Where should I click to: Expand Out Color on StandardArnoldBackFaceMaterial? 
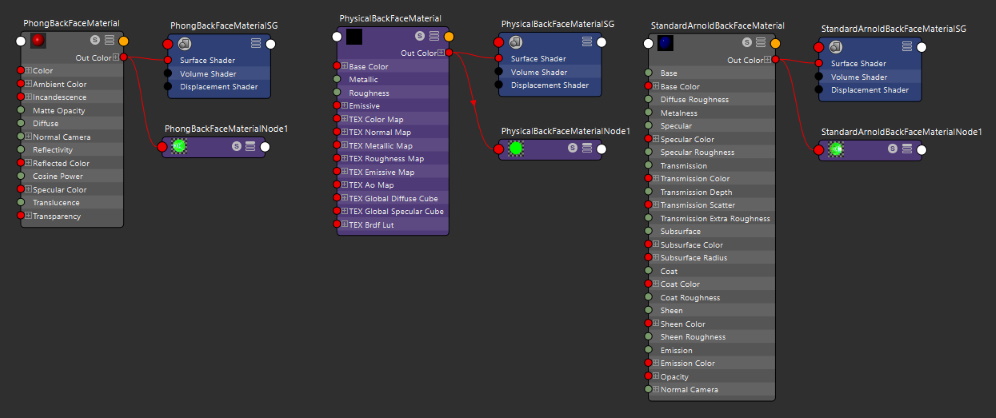(767, 60)
